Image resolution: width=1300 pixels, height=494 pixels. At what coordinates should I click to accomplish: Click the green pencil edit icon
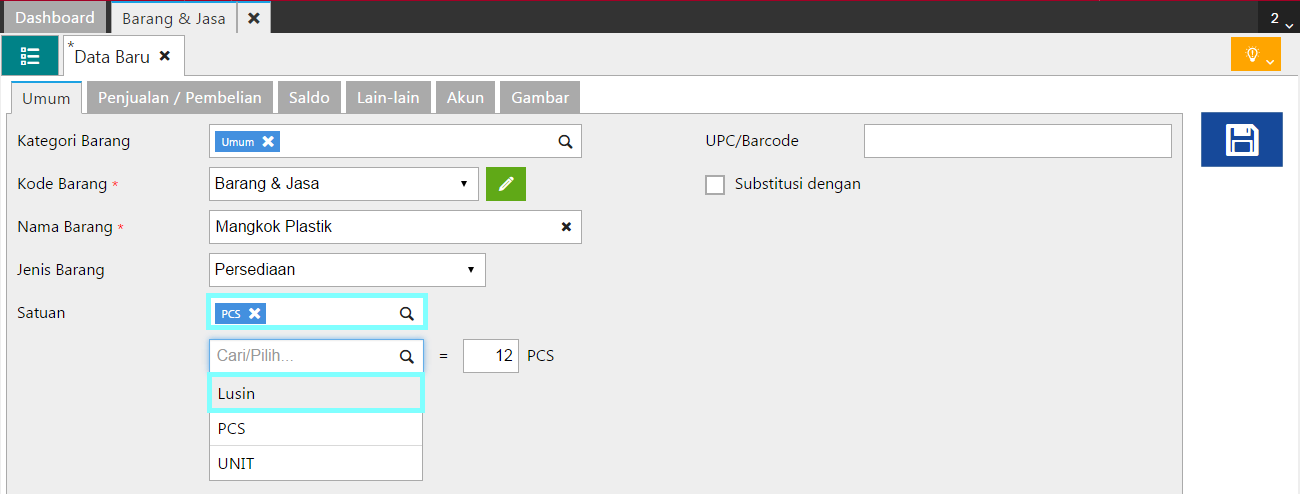tap(506, 184)
